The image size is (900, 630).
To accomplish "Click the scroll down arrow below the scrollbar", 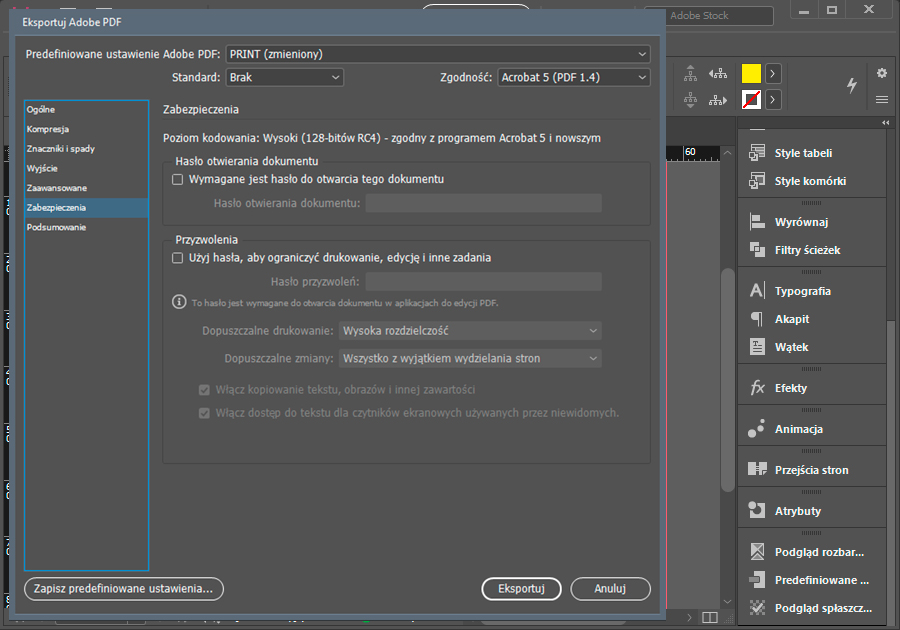I will 727,602.
